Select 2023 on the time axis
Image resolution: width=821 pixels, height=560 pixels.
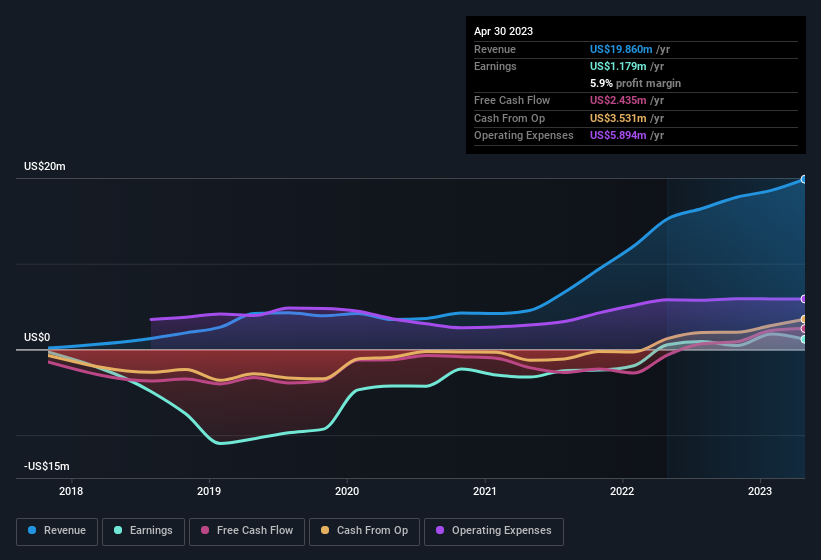[760, 491]
